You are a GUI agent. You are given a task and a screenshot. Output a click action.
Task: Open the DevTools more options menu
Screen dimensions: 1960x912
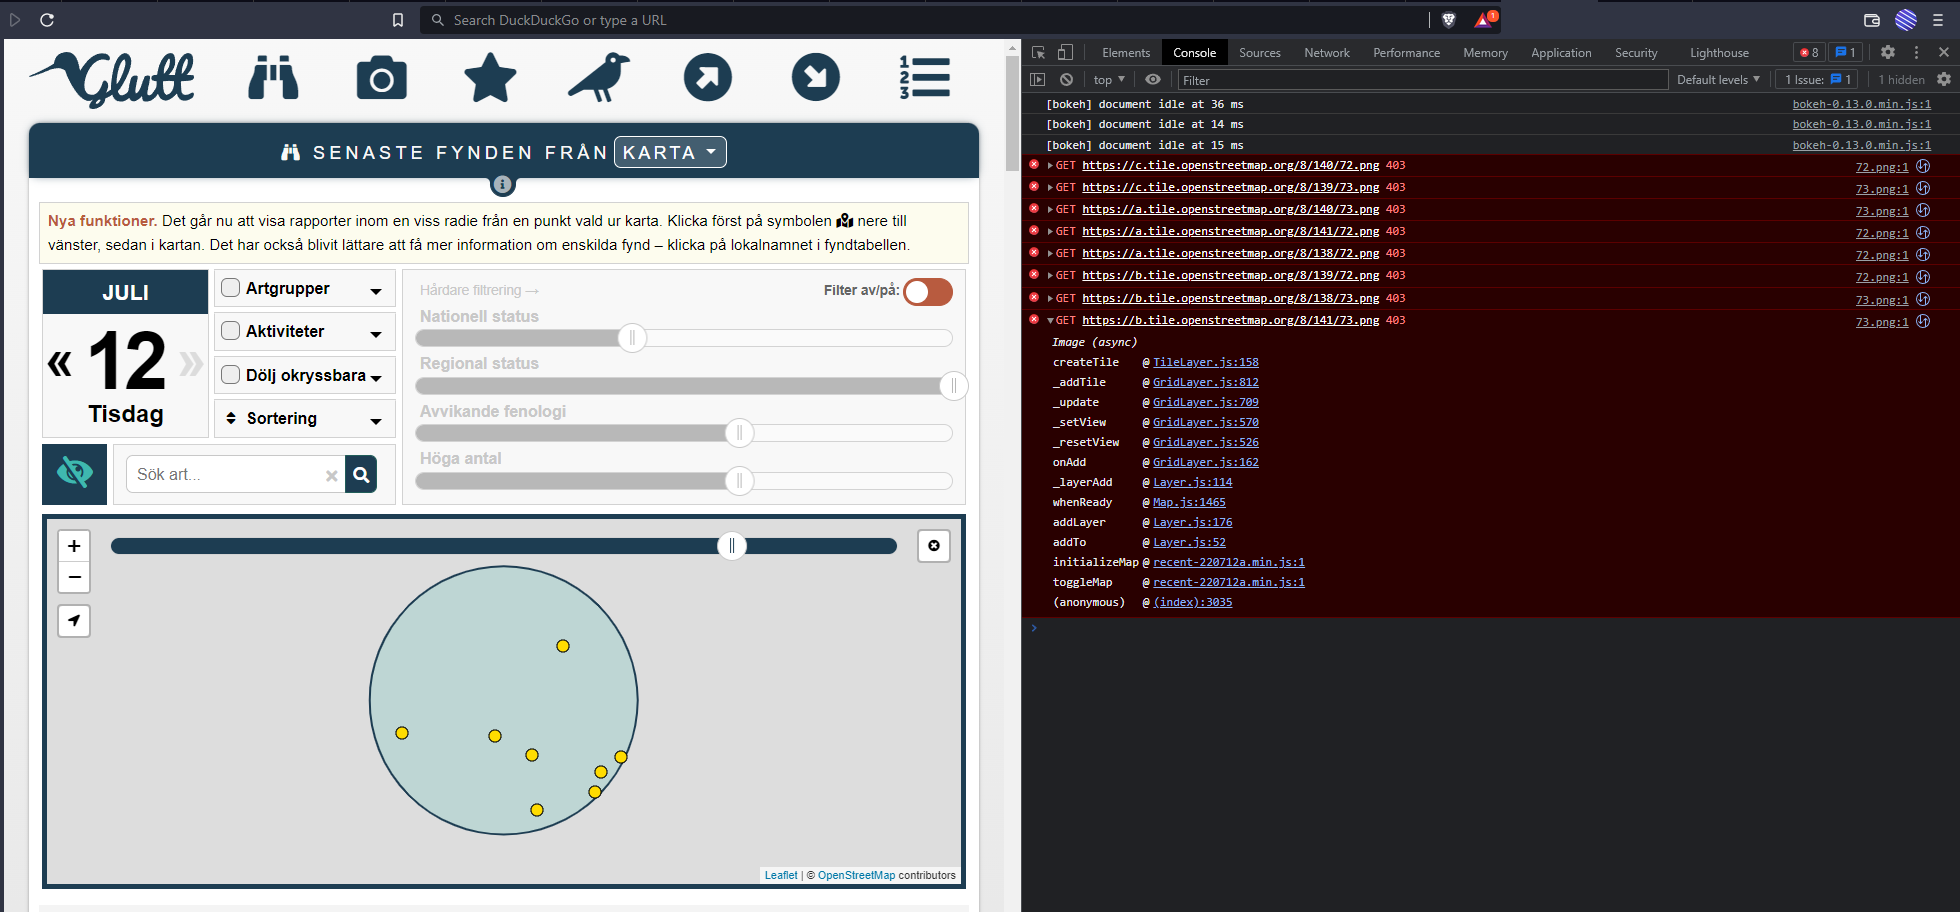[x=1916, y=53]
